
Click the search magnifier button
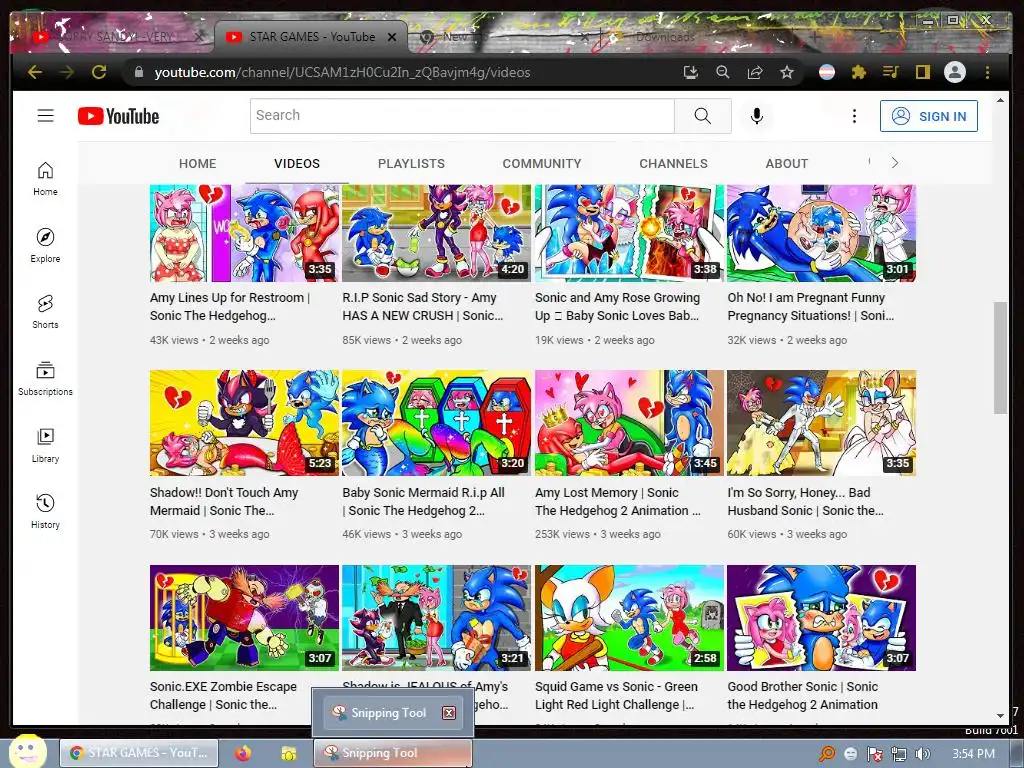(703, 116)
